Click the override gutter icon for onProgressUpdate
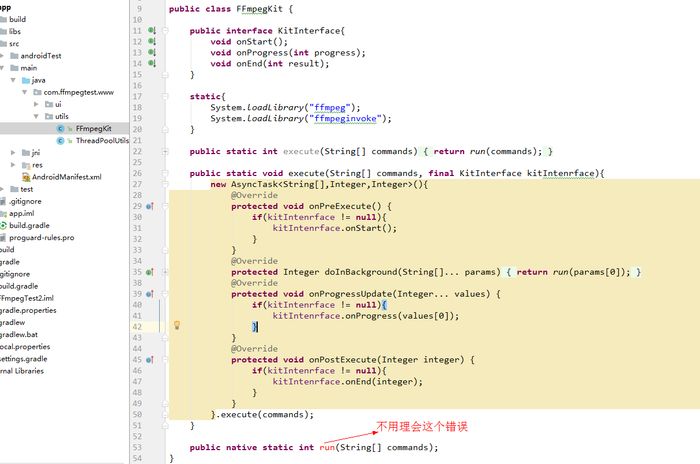This screenshot has width=700, height=464. pos(150,294)
